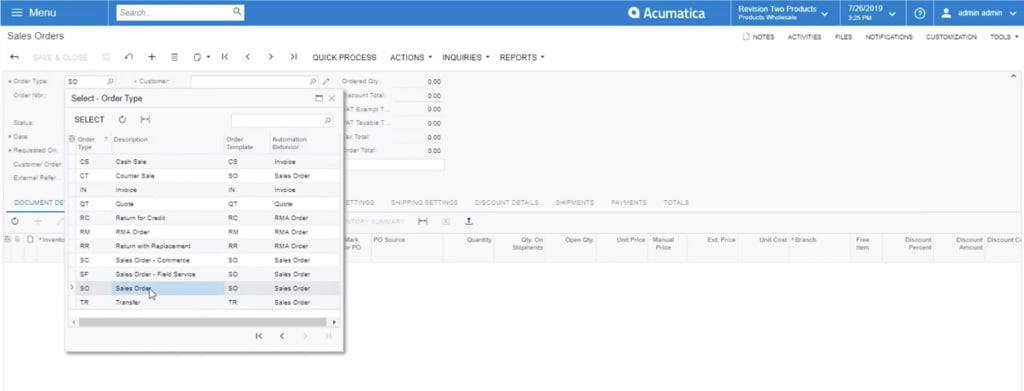
Task: Switch to the Discount Details tab
Action: 507,203
